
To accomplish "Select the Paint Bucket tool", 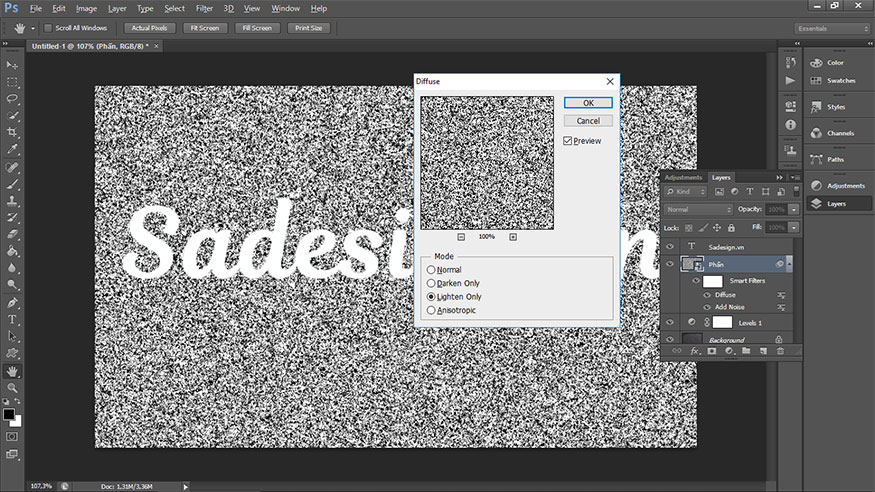I will (x=12, y=251).
